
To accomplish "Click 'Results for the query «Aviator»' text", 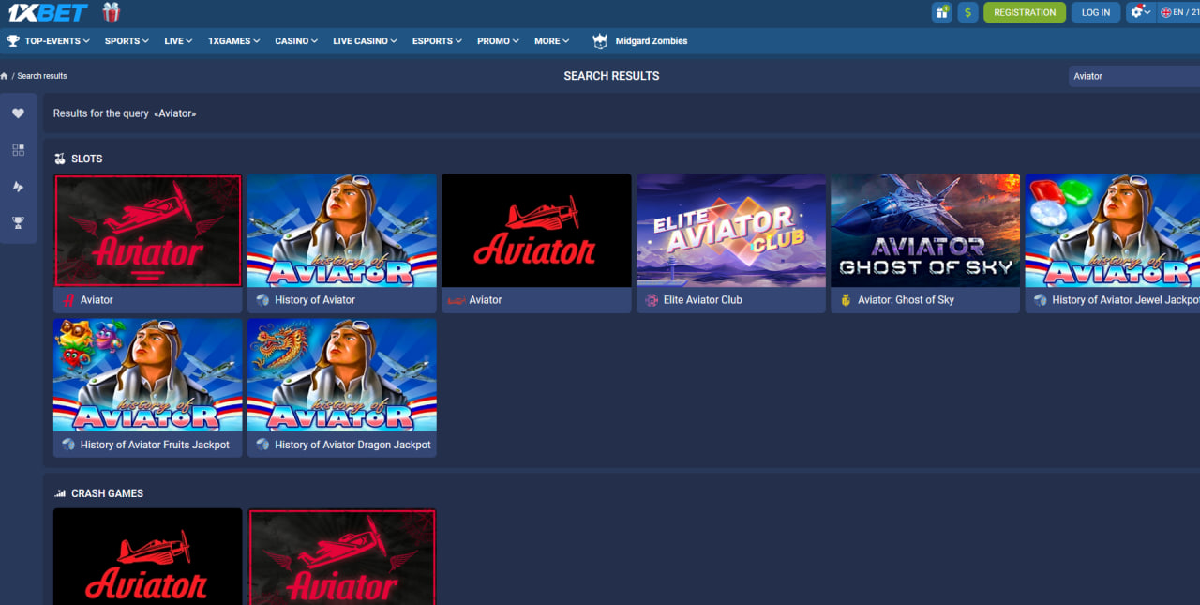I will click(125, 114).
